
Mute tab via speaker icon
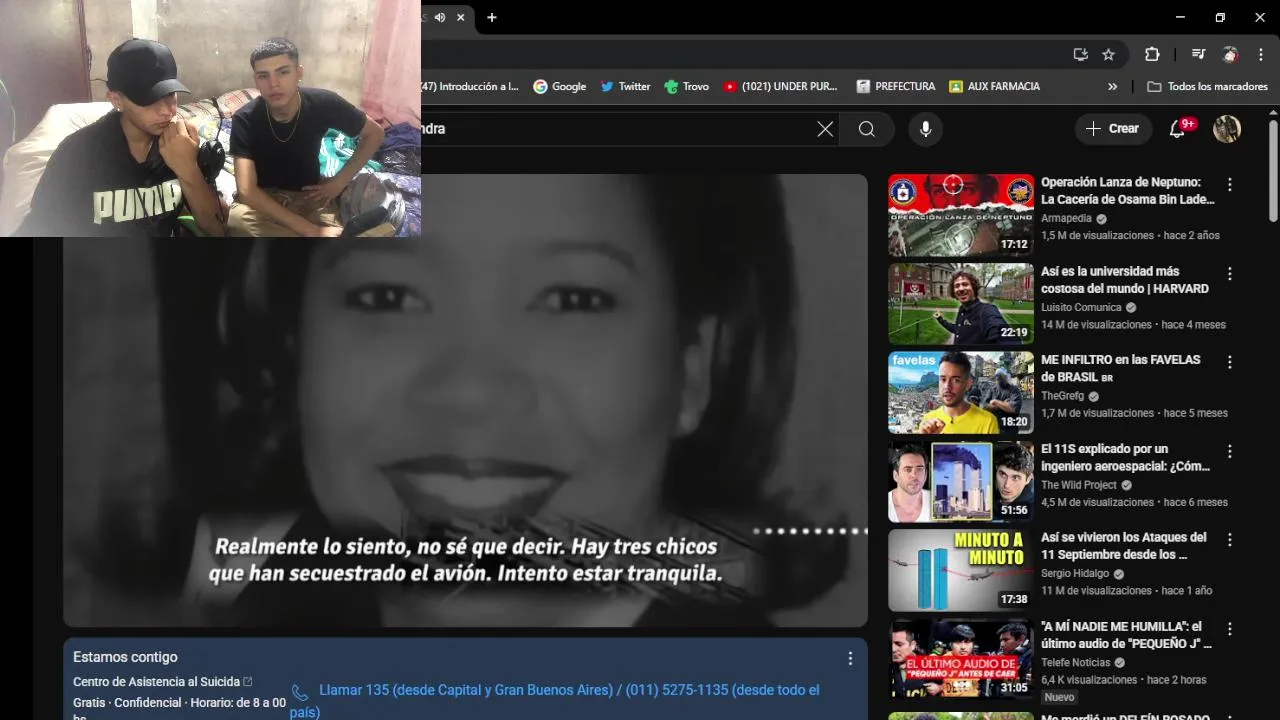(x=440, y=17)
